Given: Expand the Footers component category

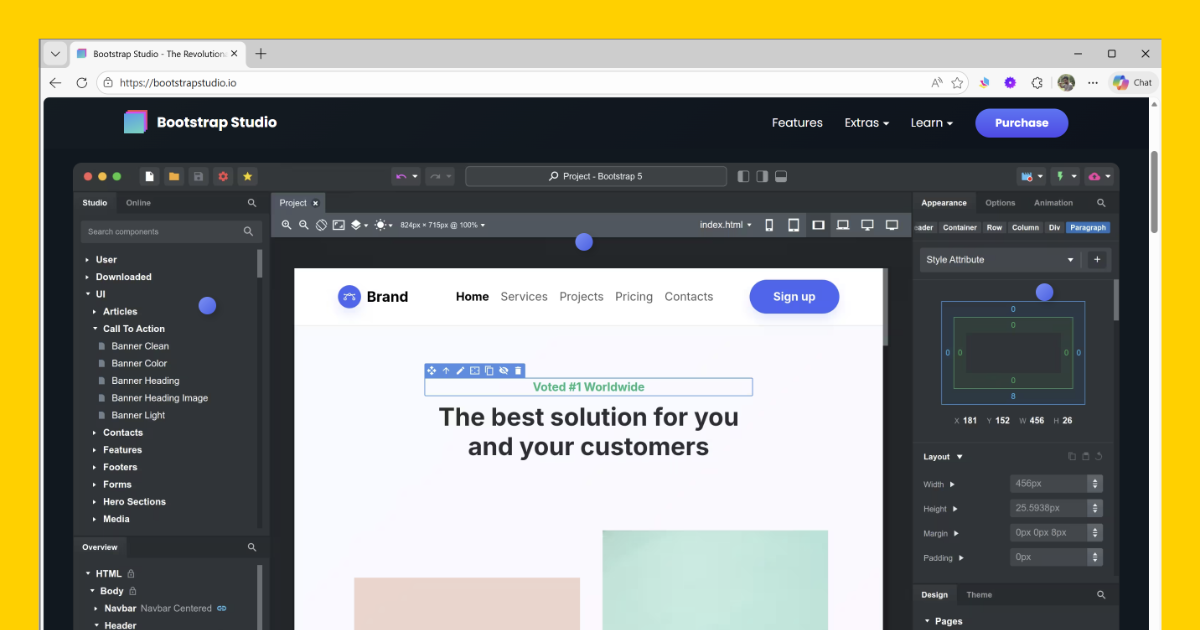Looking at the screenshot, I should point(119,466).
